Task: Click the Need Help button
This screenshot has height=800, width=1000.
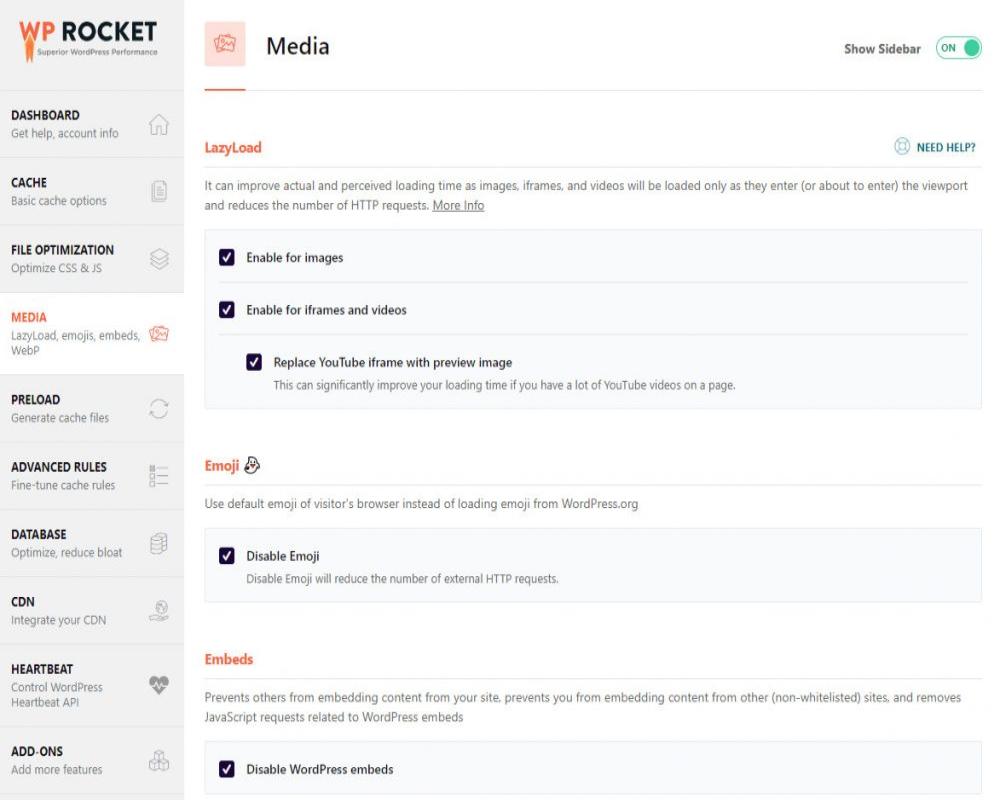Action: [935, 147]
